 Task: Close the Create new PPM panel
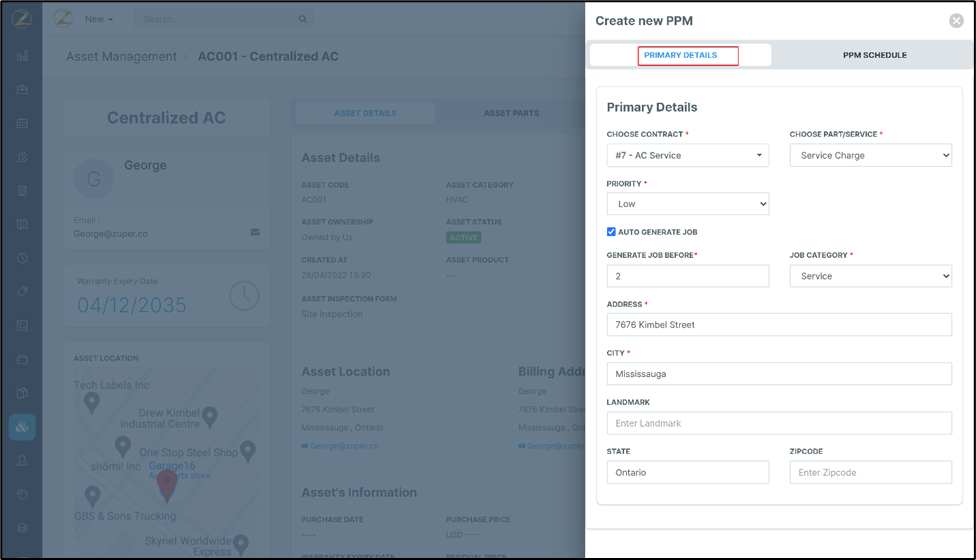[x=956, y=21]
